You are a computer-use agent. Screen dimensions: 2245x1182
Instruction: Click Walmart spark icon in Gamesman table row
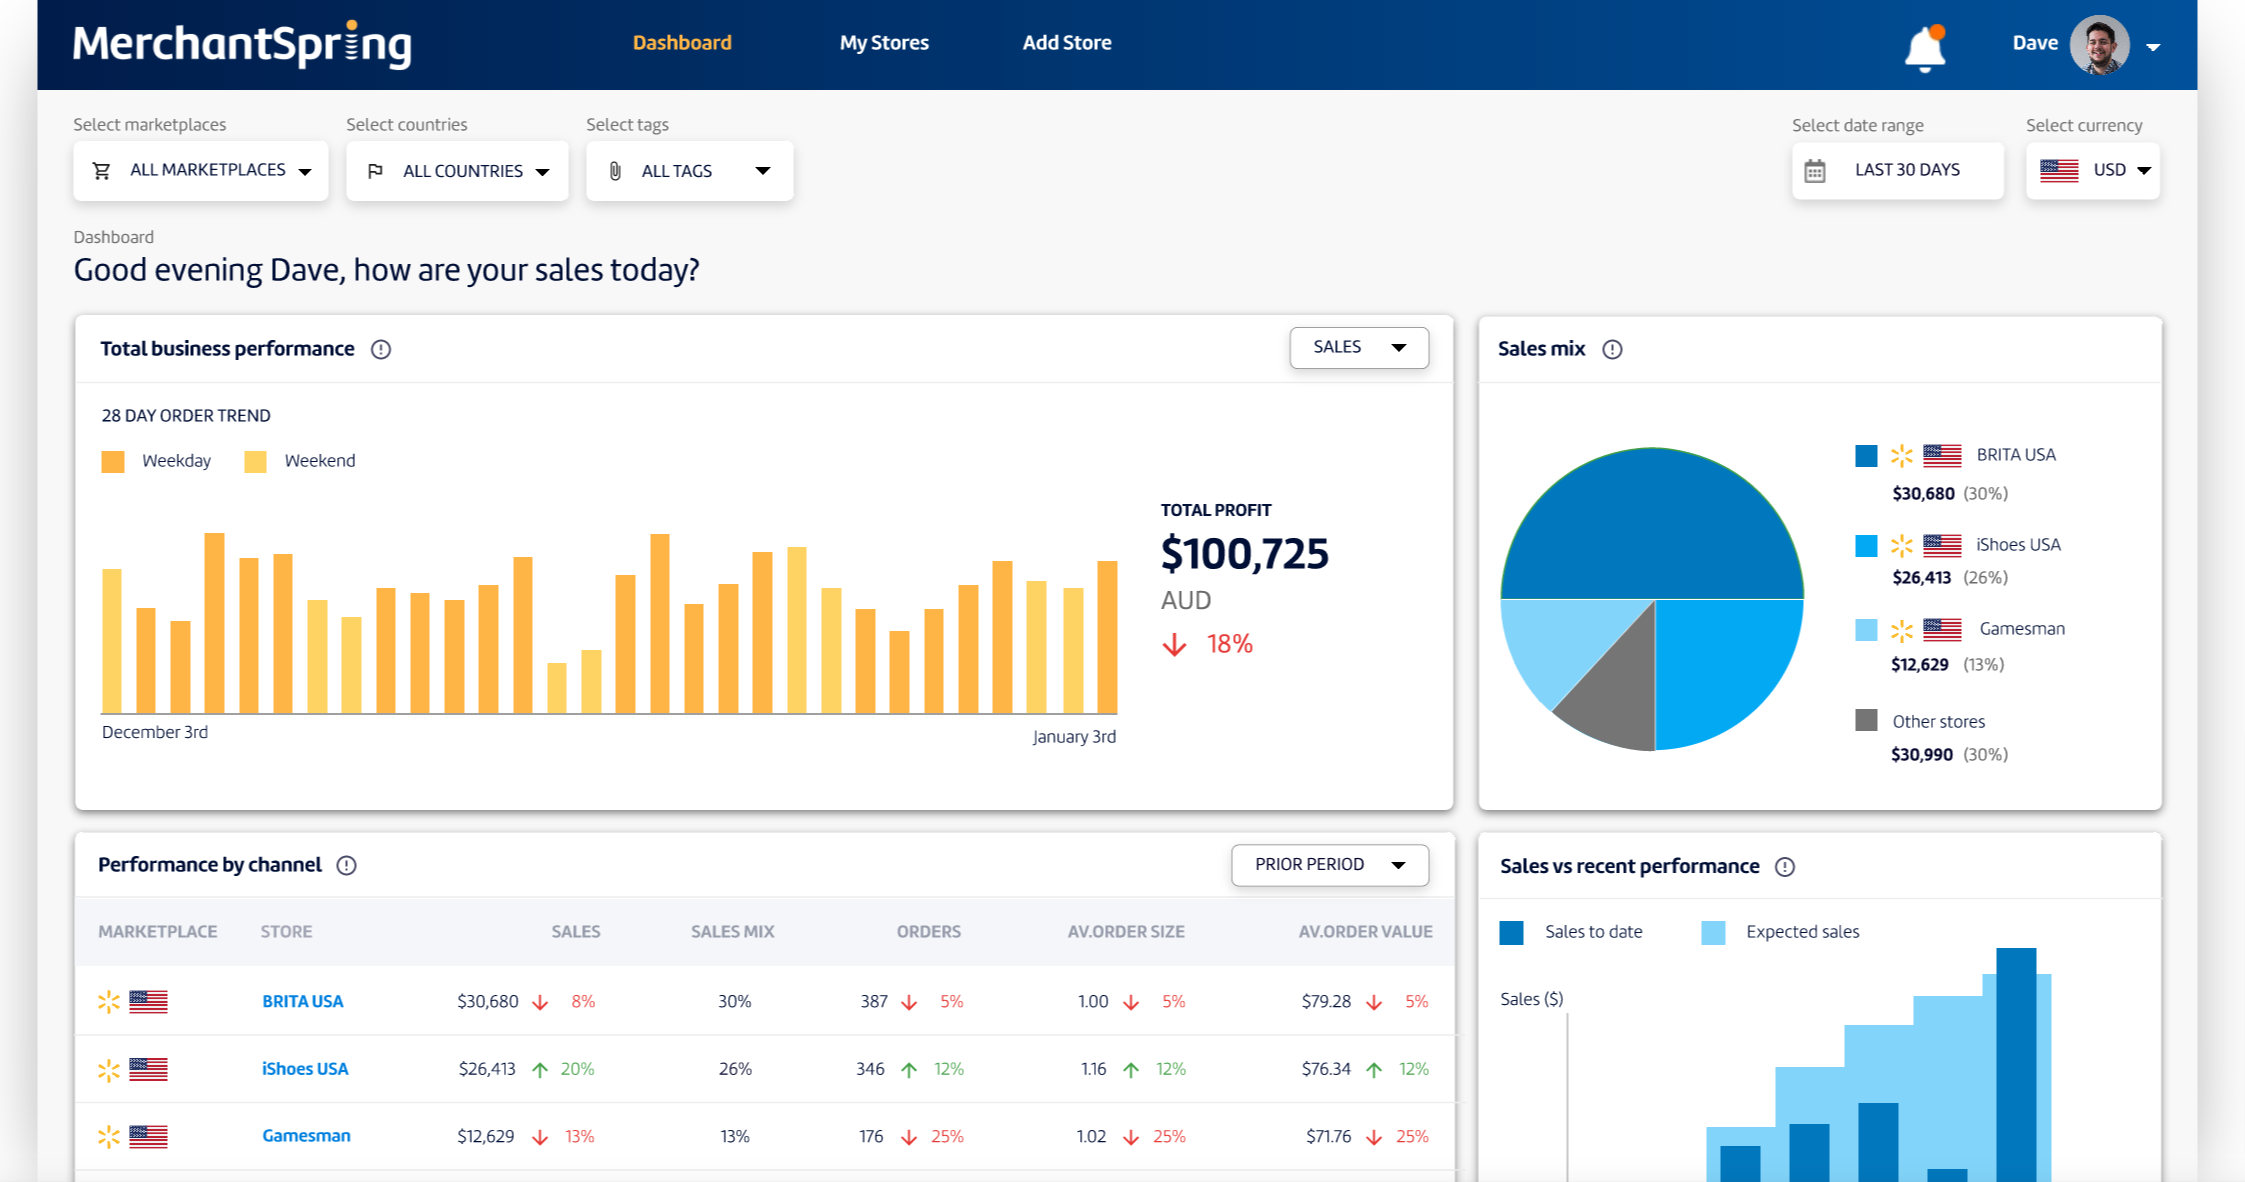point(109,1137)
